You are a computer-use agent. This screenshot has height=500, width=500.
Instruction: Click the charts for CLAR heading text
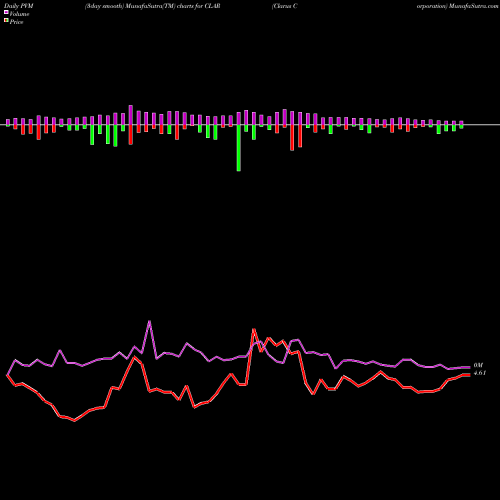199,6
